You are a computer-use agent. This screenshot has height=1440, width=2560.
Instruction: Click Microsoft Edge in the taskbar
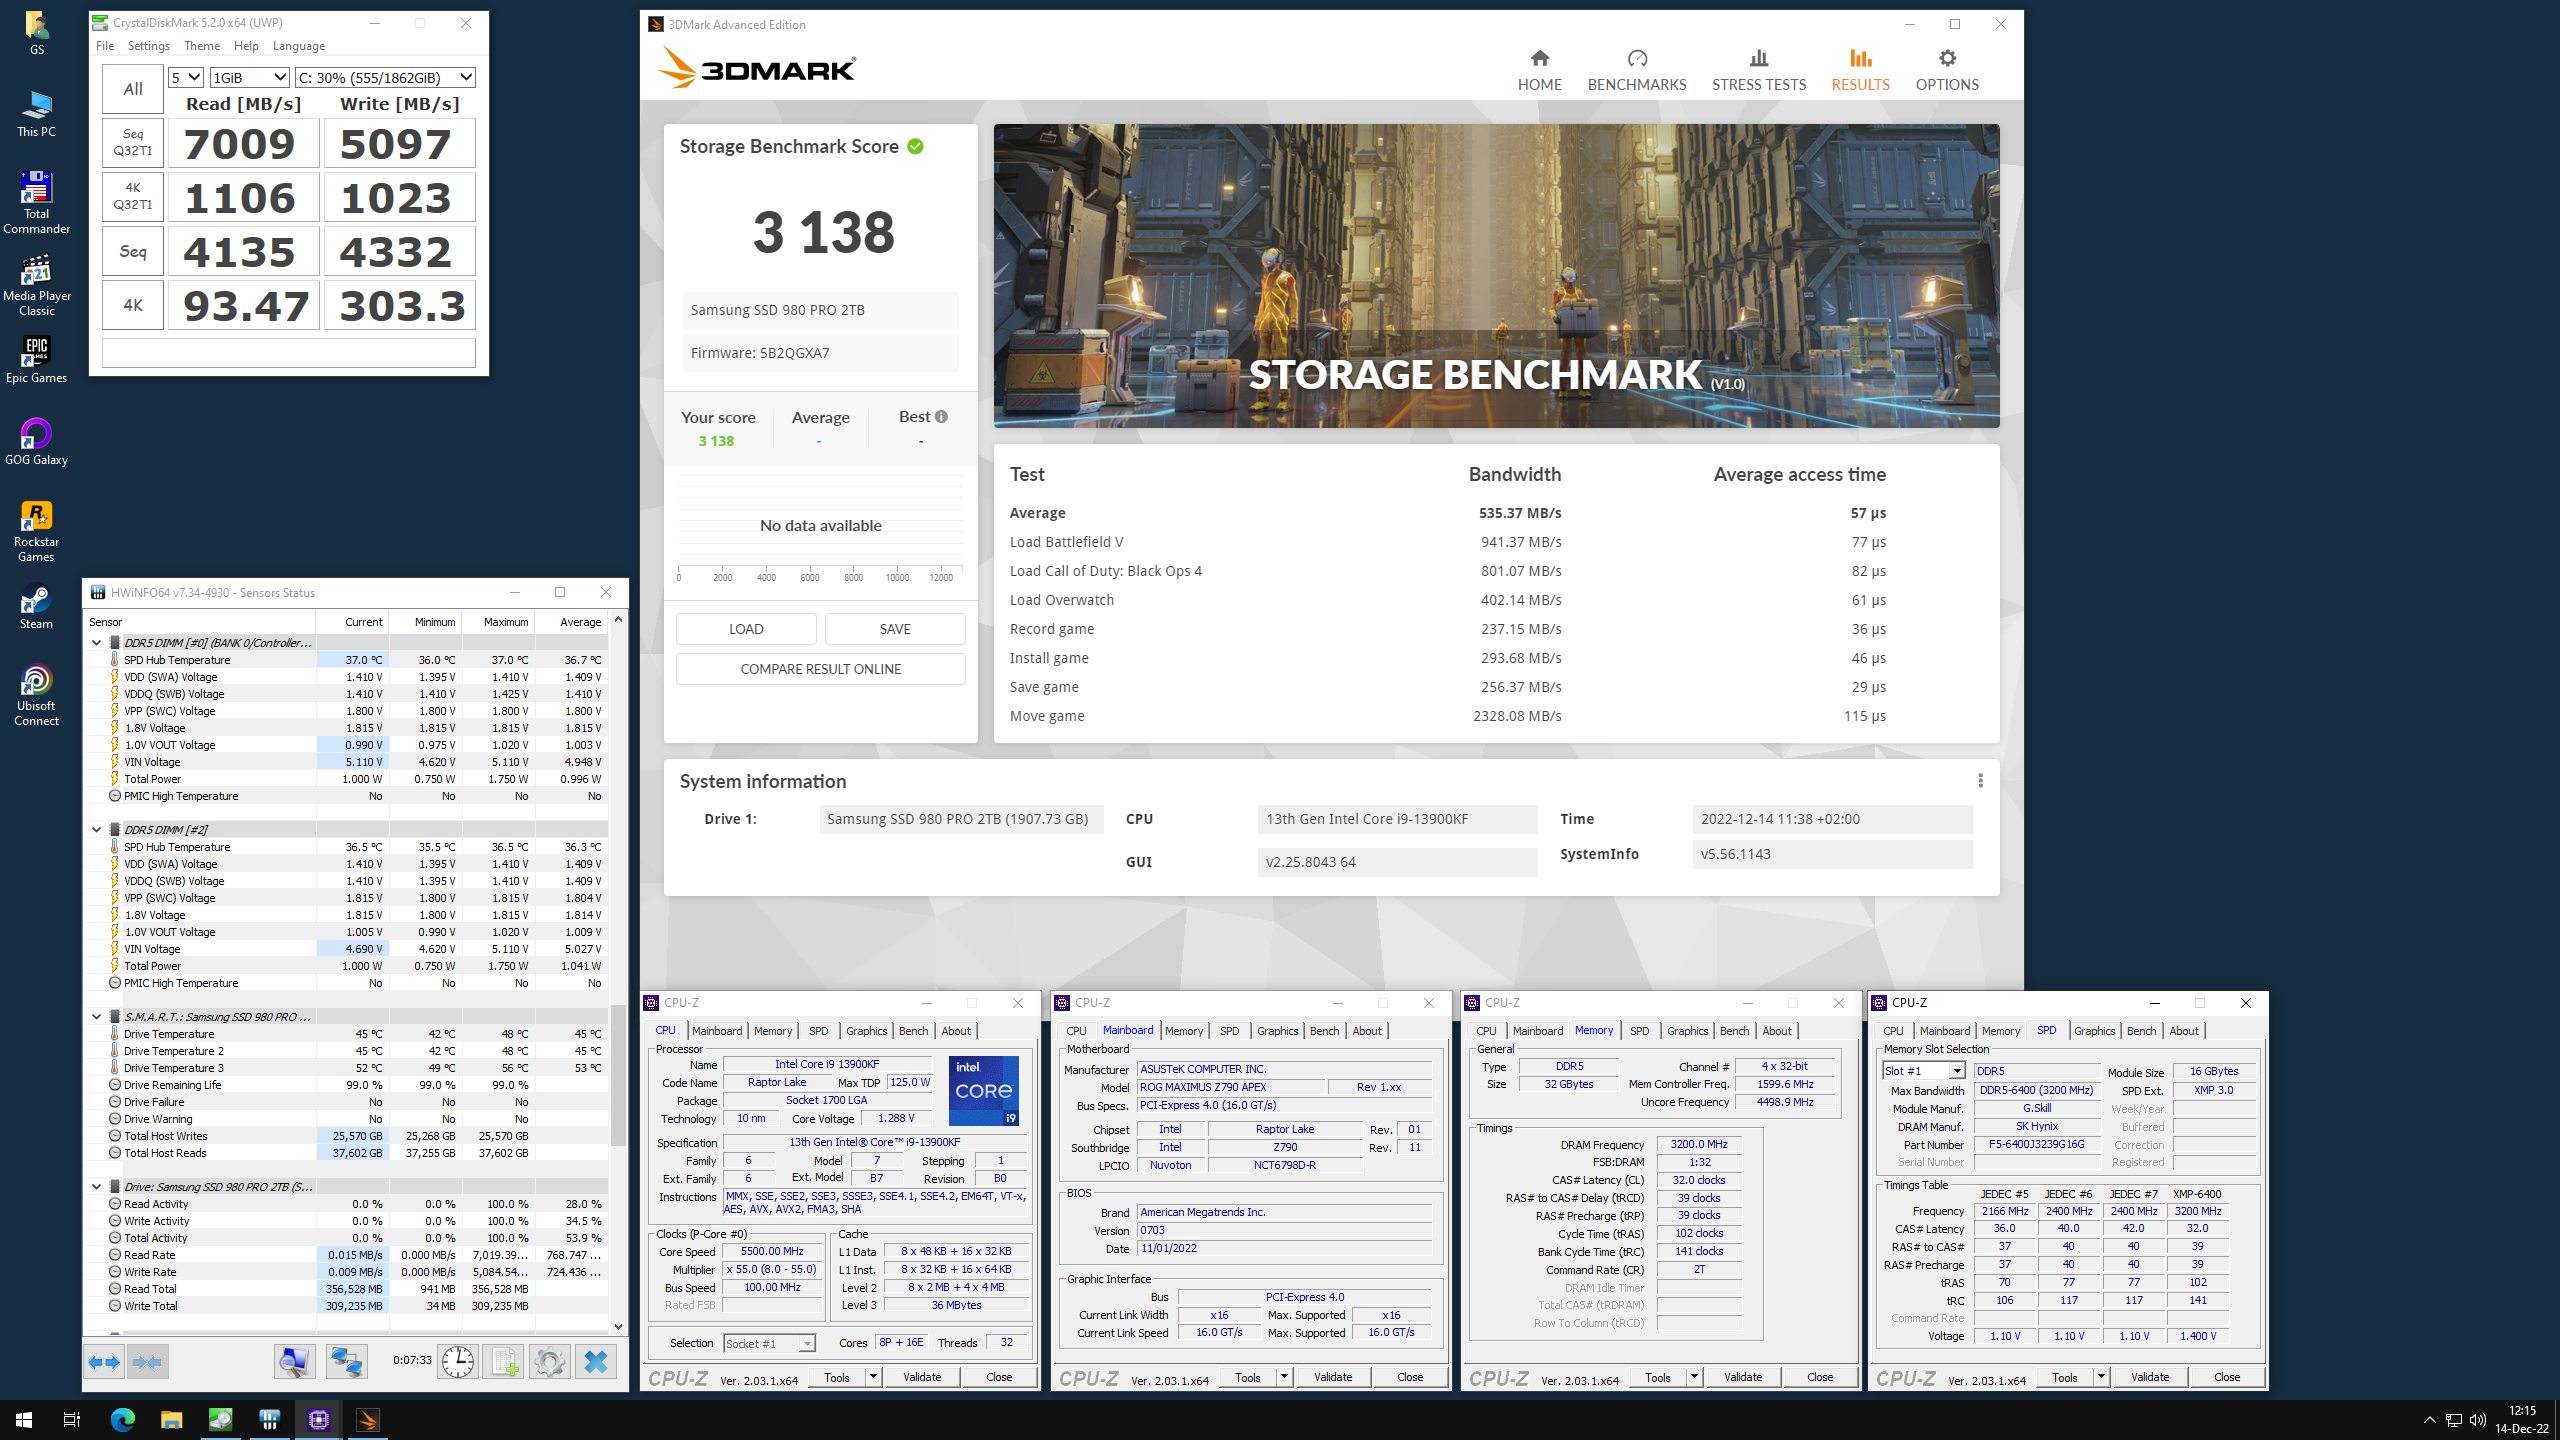point(123,1420)
